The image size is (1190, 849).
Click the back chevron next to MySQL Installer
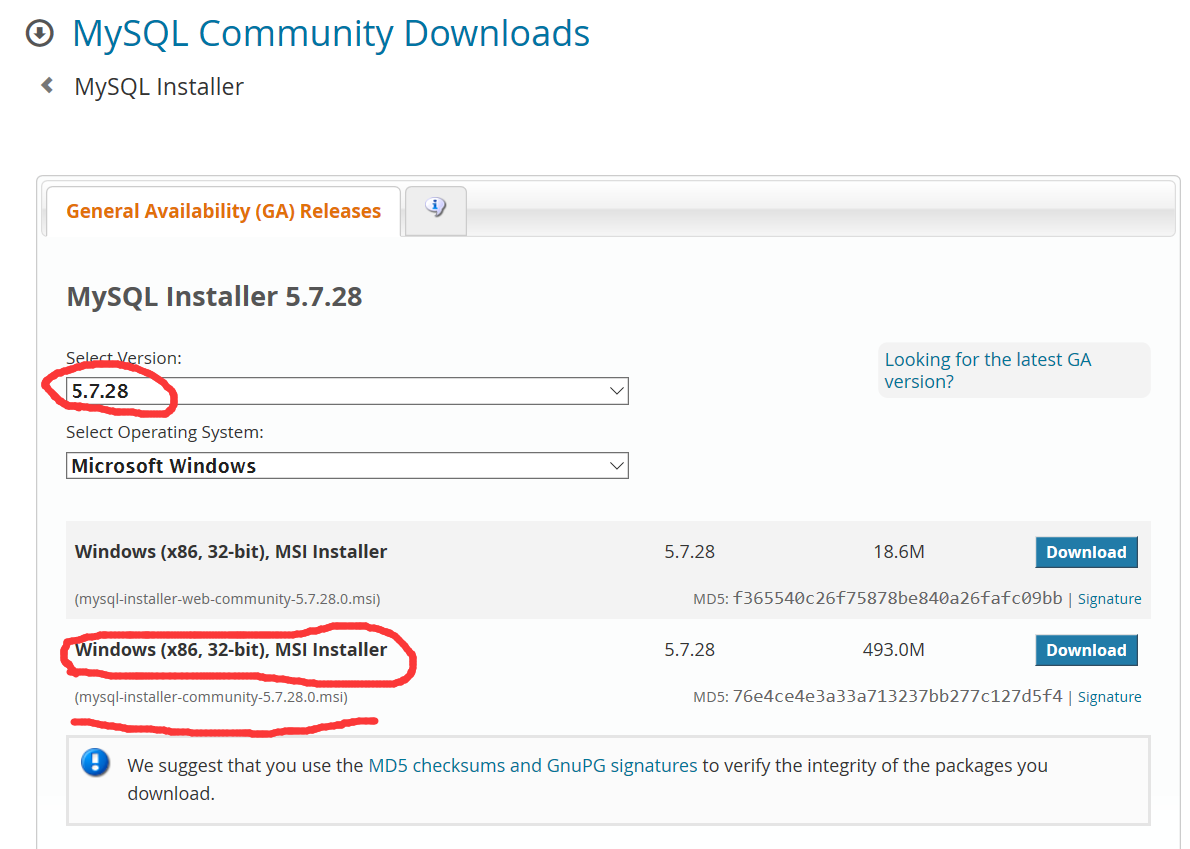(46, 85)
